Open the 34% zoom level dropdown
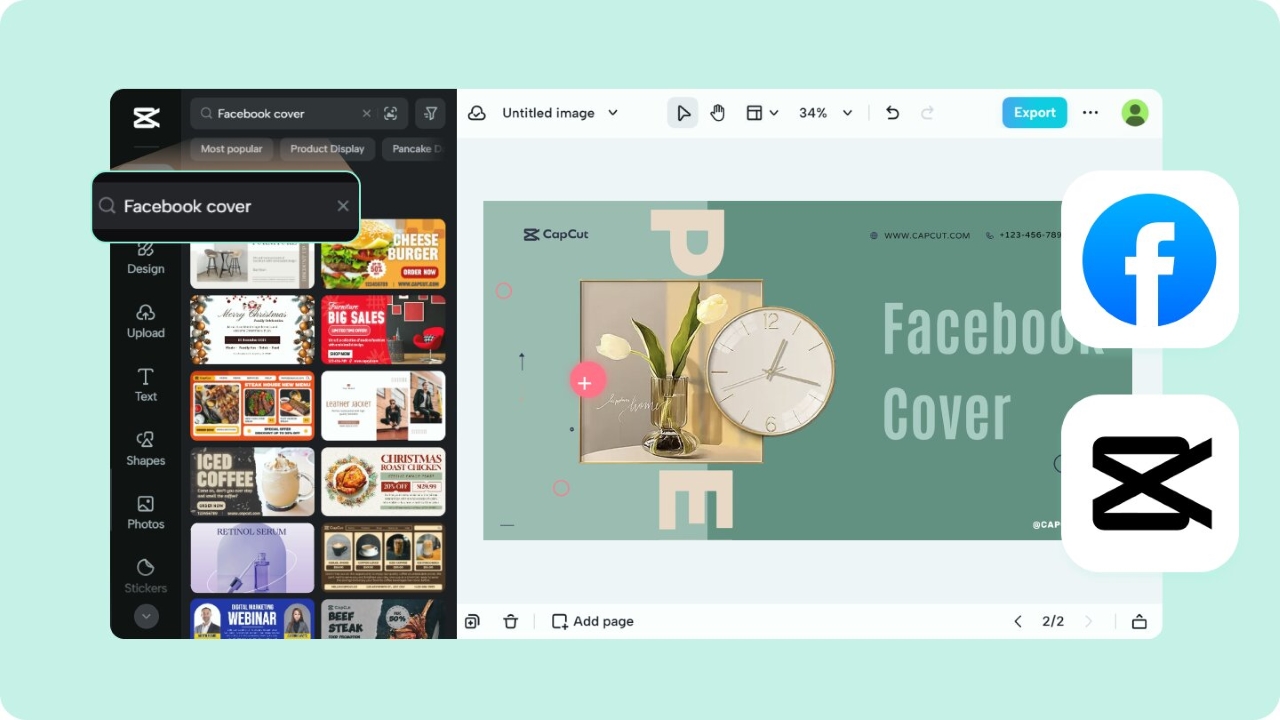This screenshot has width=1280, height=720. 825,113
